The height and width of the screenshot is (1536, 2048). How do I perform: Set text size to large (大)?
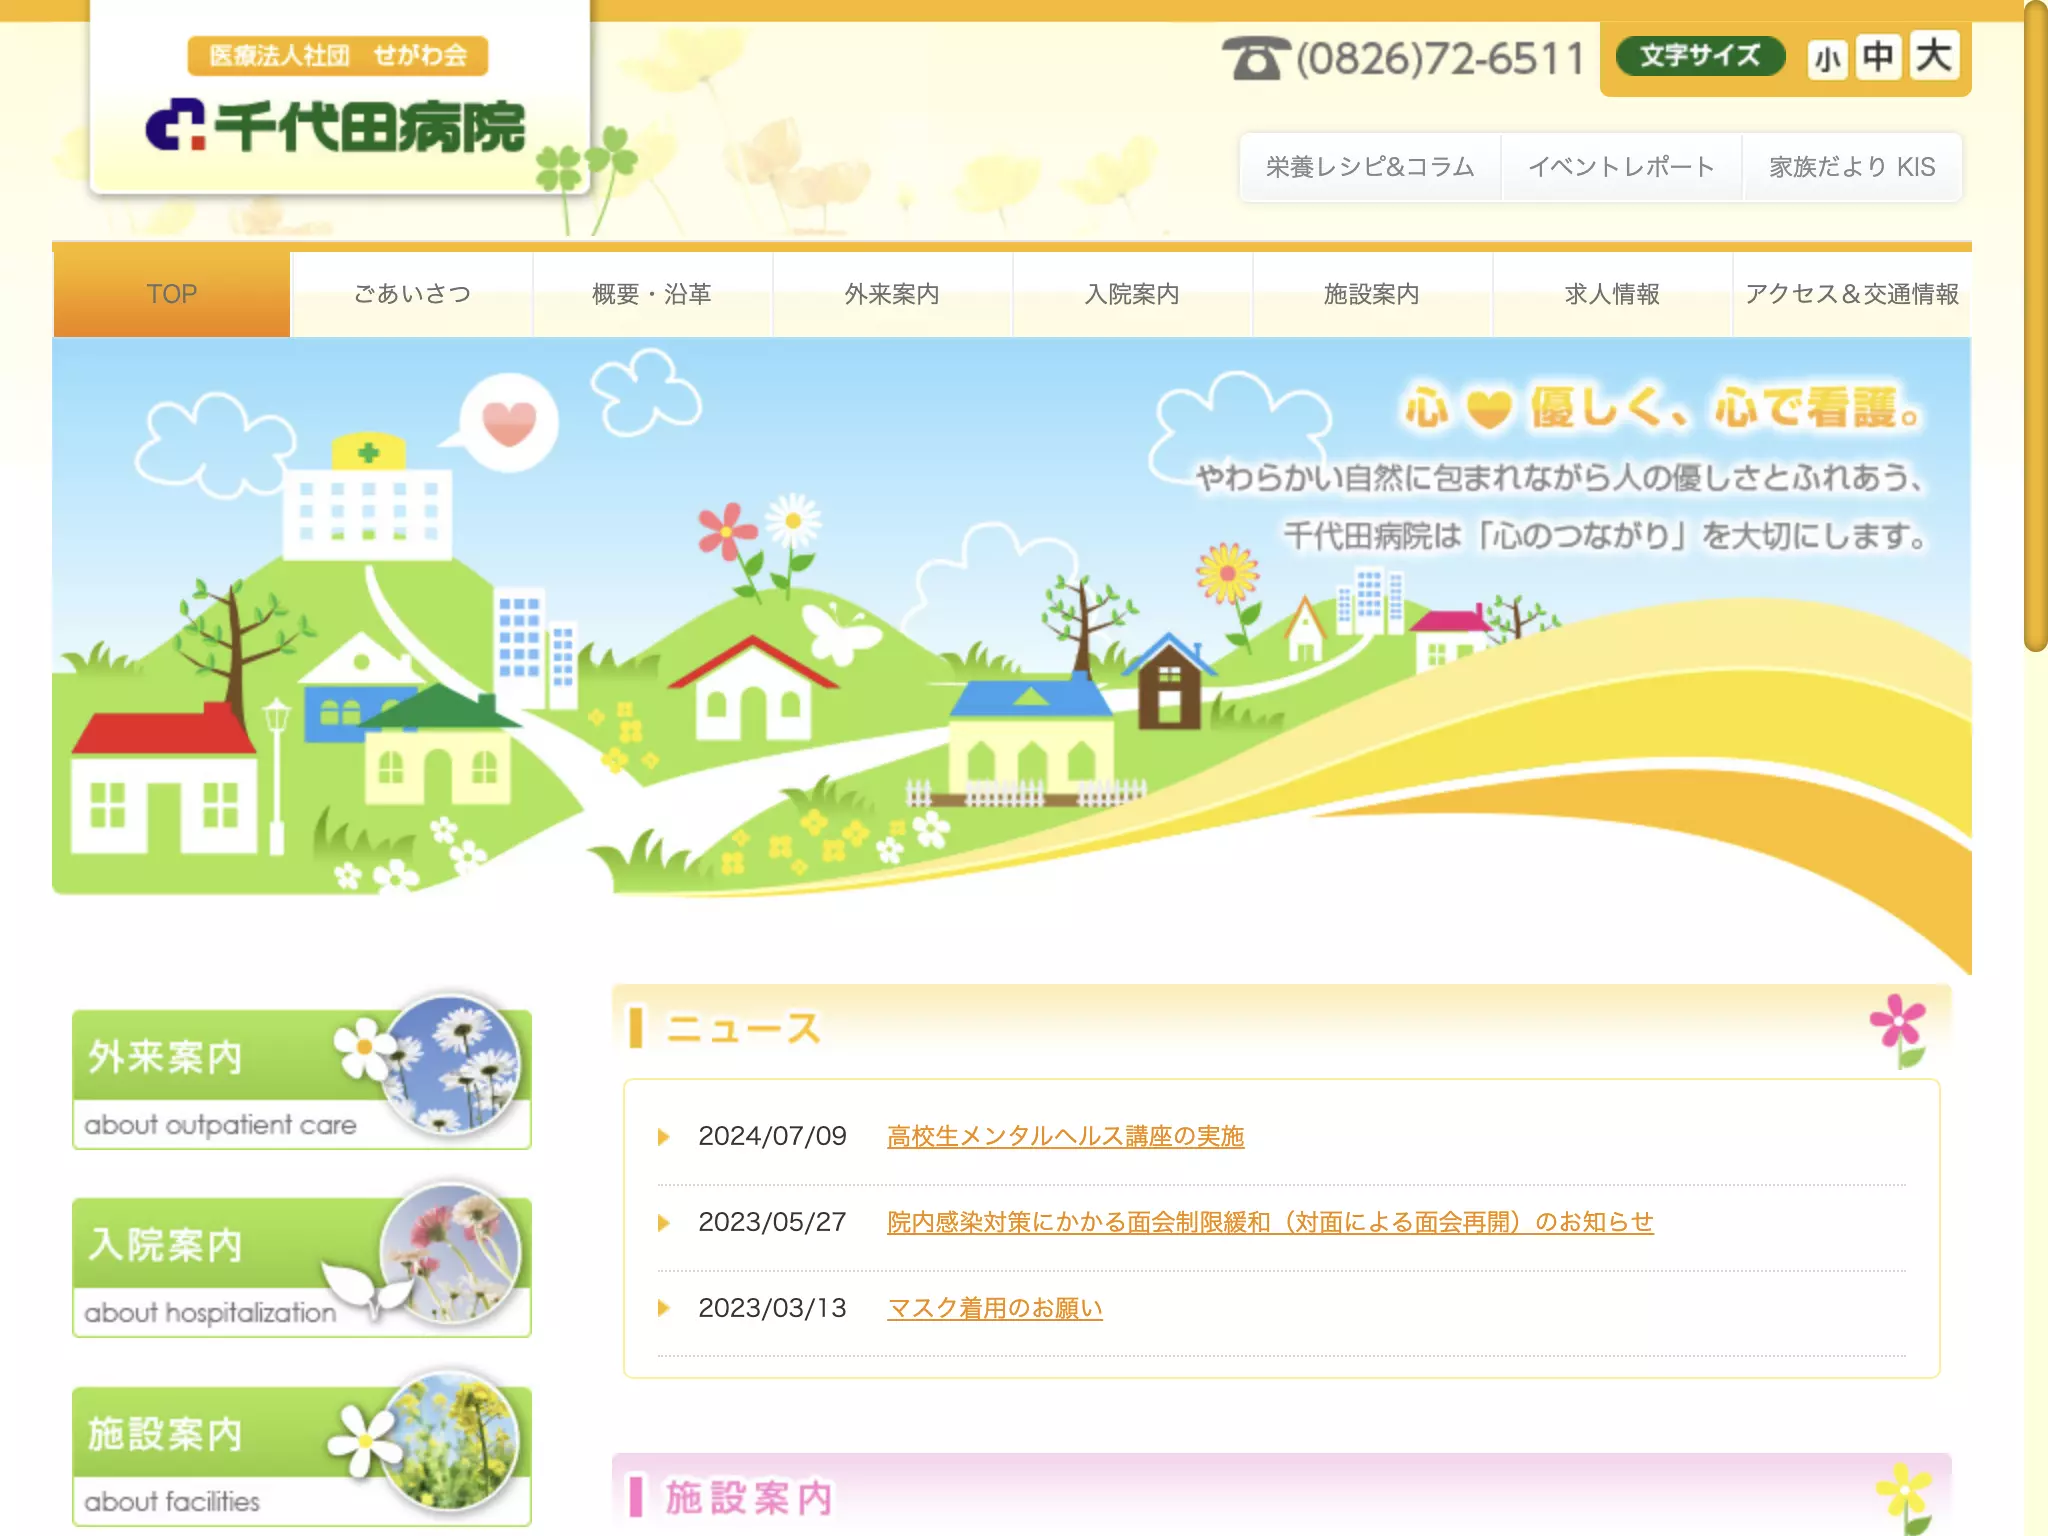coord(1933,55)
